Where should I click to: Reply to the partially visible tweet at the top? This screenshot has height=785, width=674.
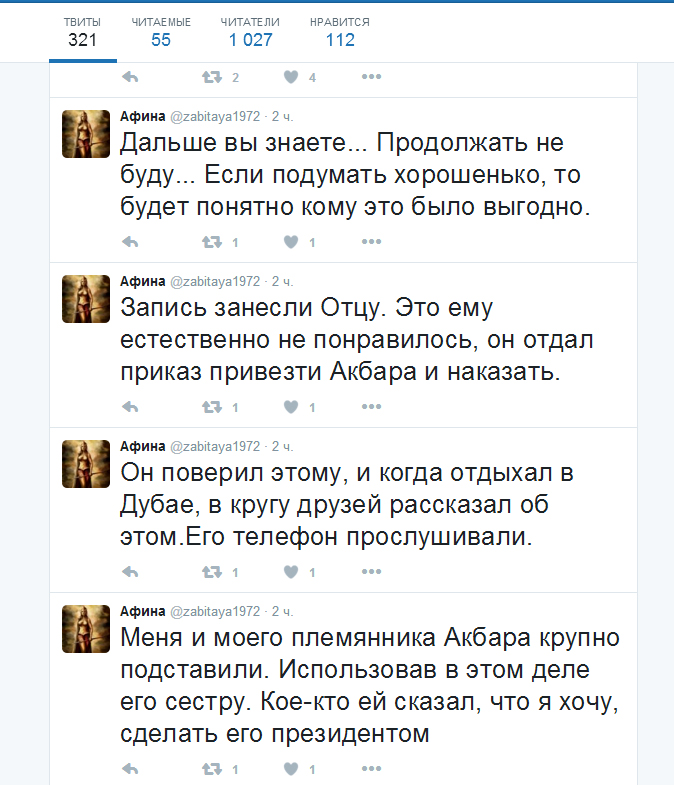pos(129,77)
